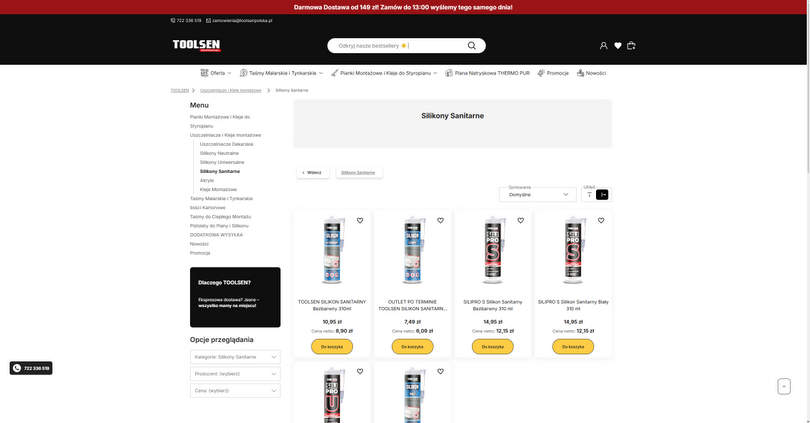Open the shopping cart icon
The image size is (810, 423).
[x=631, y=45]
